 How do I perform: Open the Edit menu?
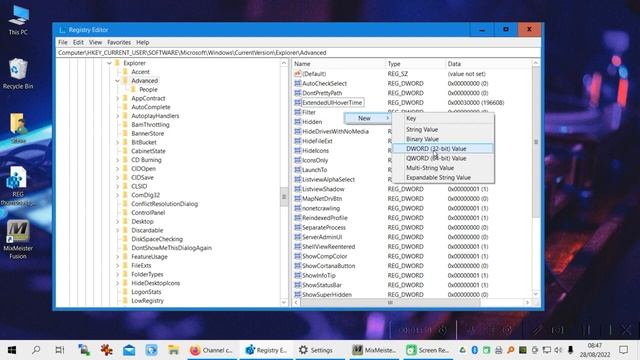tap(78, 42)
